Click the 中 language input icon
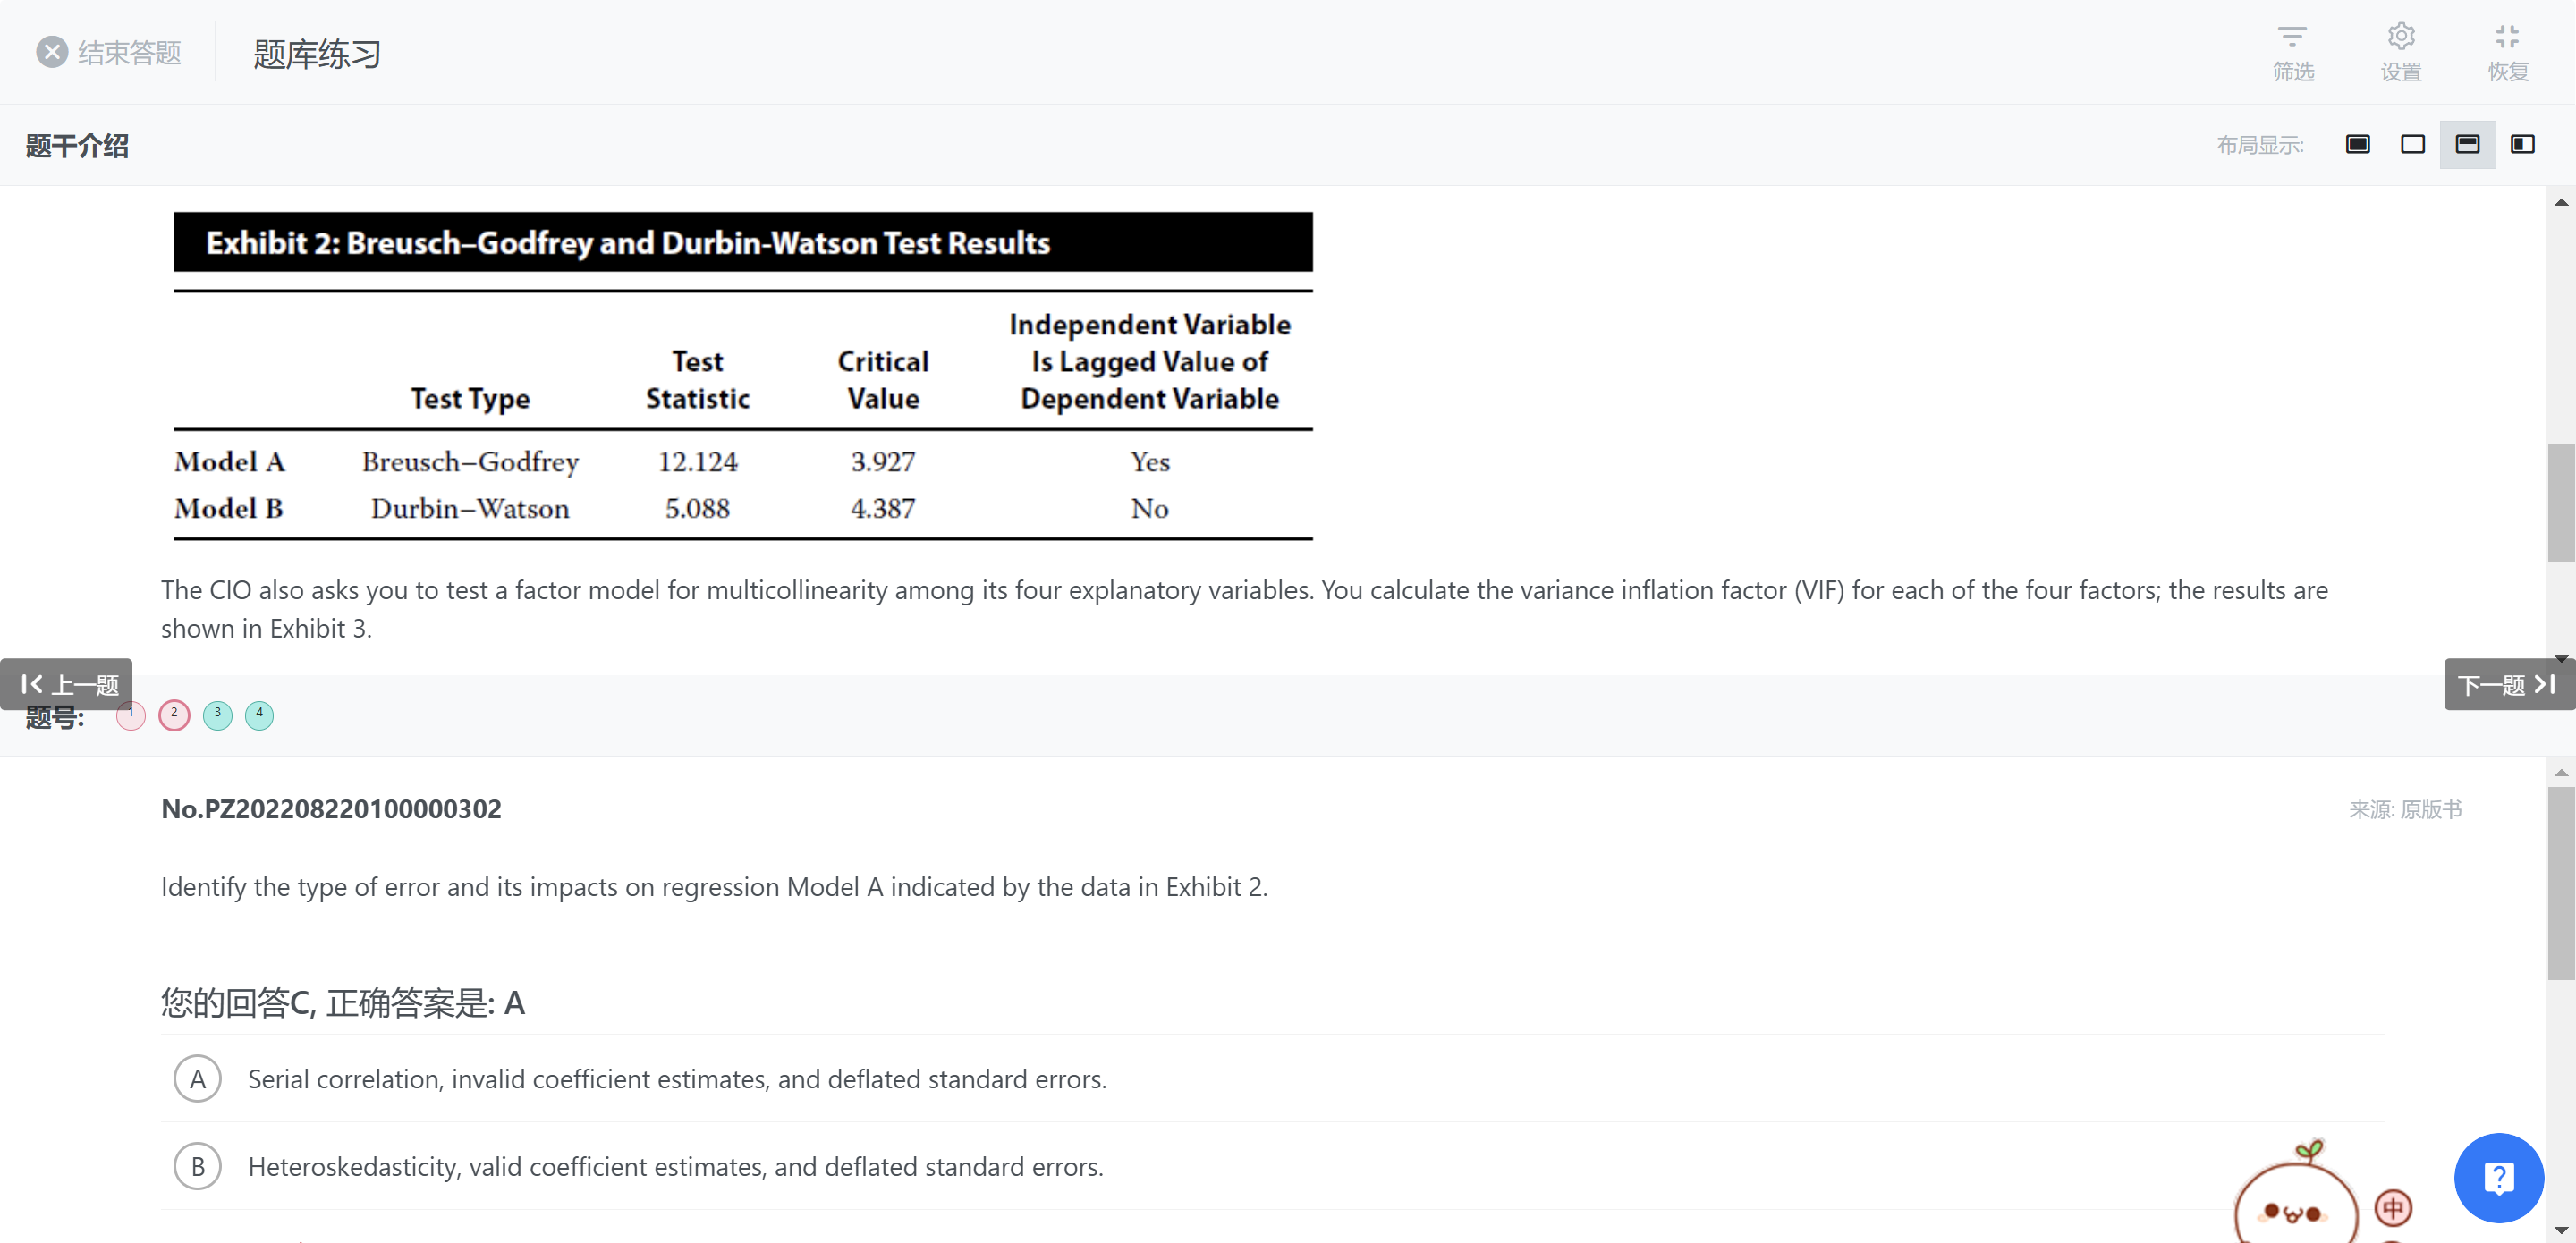The image size is (2576, 1243). [x=2393, y=1209]
